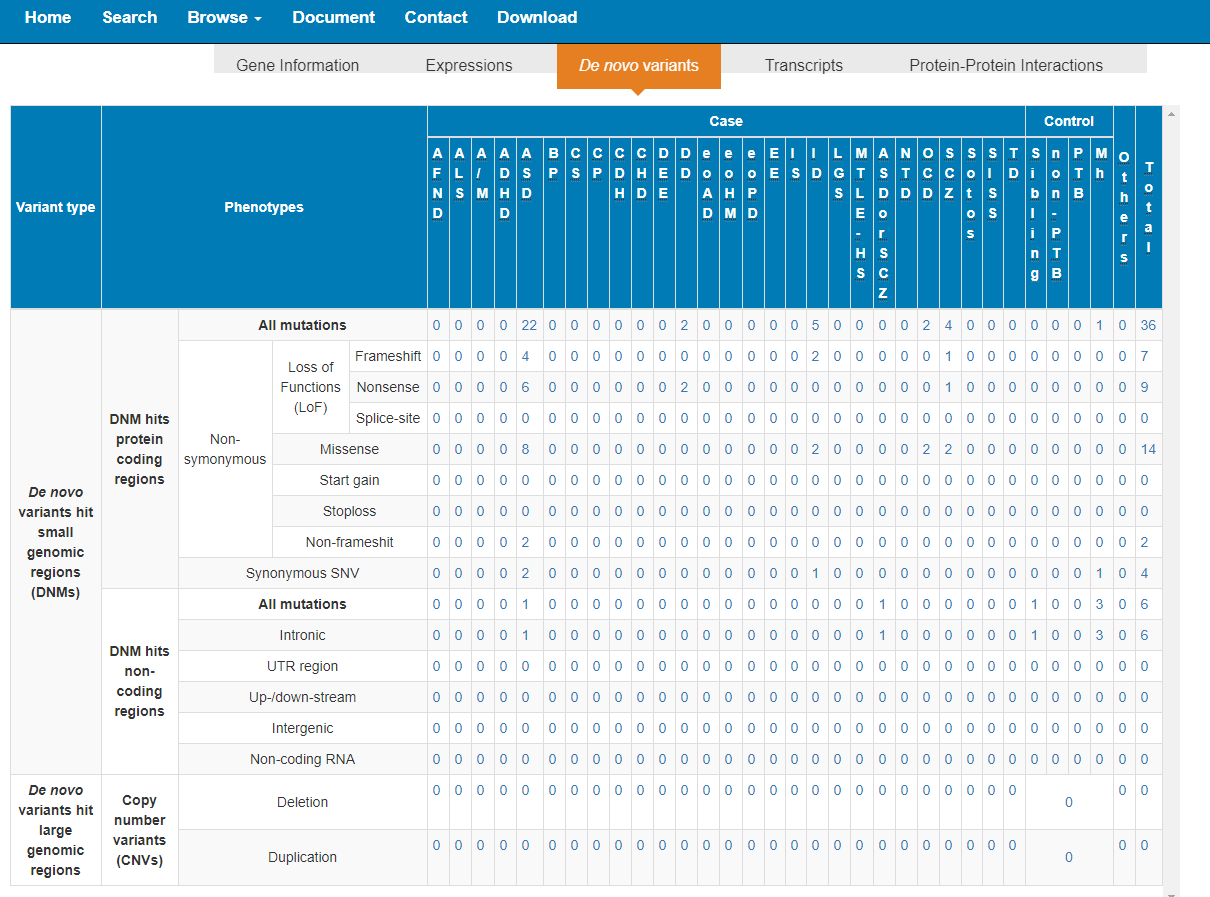
Task: Select the De novo variants tab
Action: [x=639, y=65]
